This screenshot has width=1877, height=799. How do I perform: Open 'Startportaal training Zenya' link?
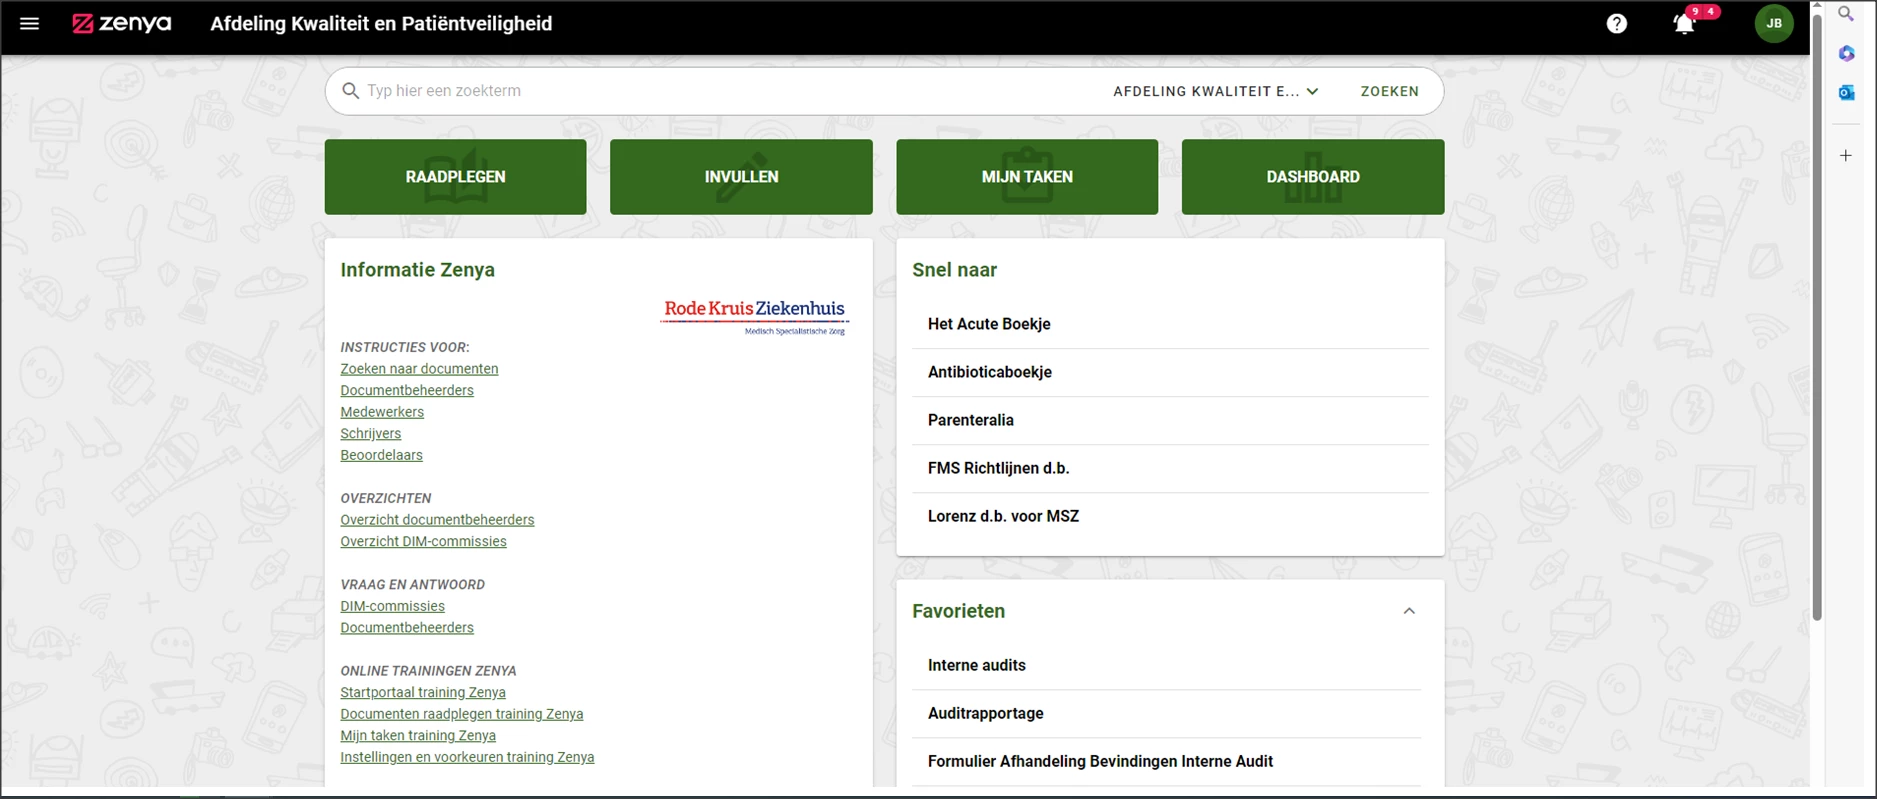(423, 692)
